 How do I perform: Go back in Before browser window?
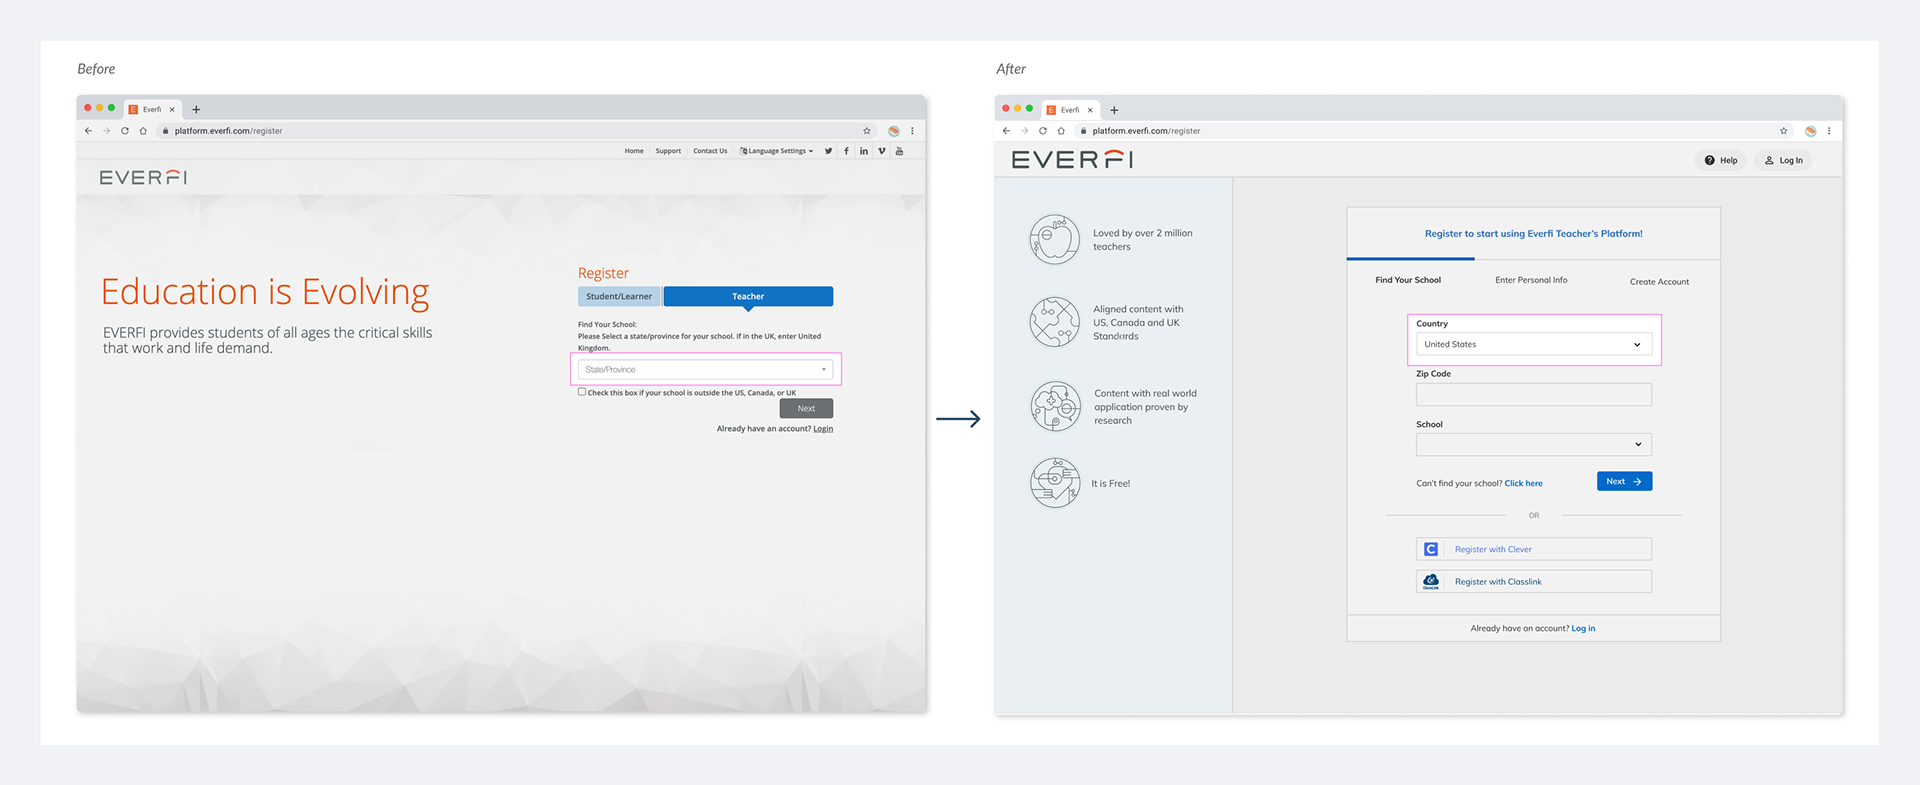pos(88,131)
